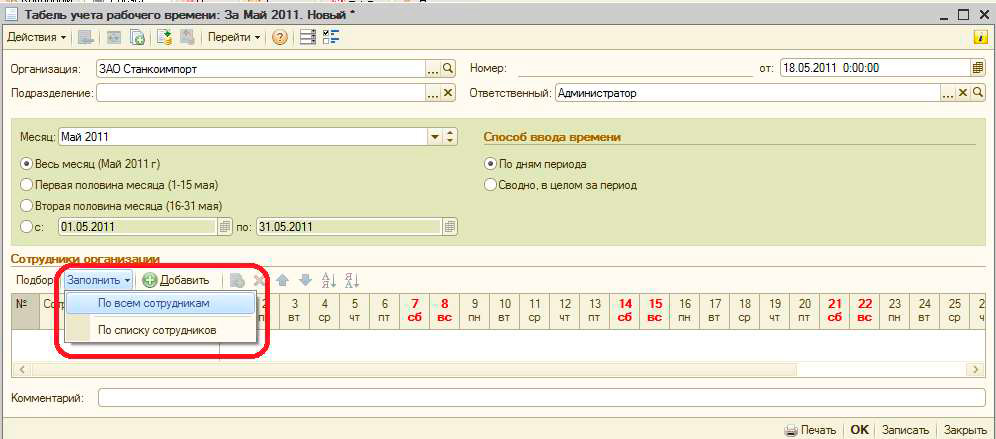Click ellipsis select button in Организация field
The height and width of the screenshot is (439, 996).
coord(433,69)
